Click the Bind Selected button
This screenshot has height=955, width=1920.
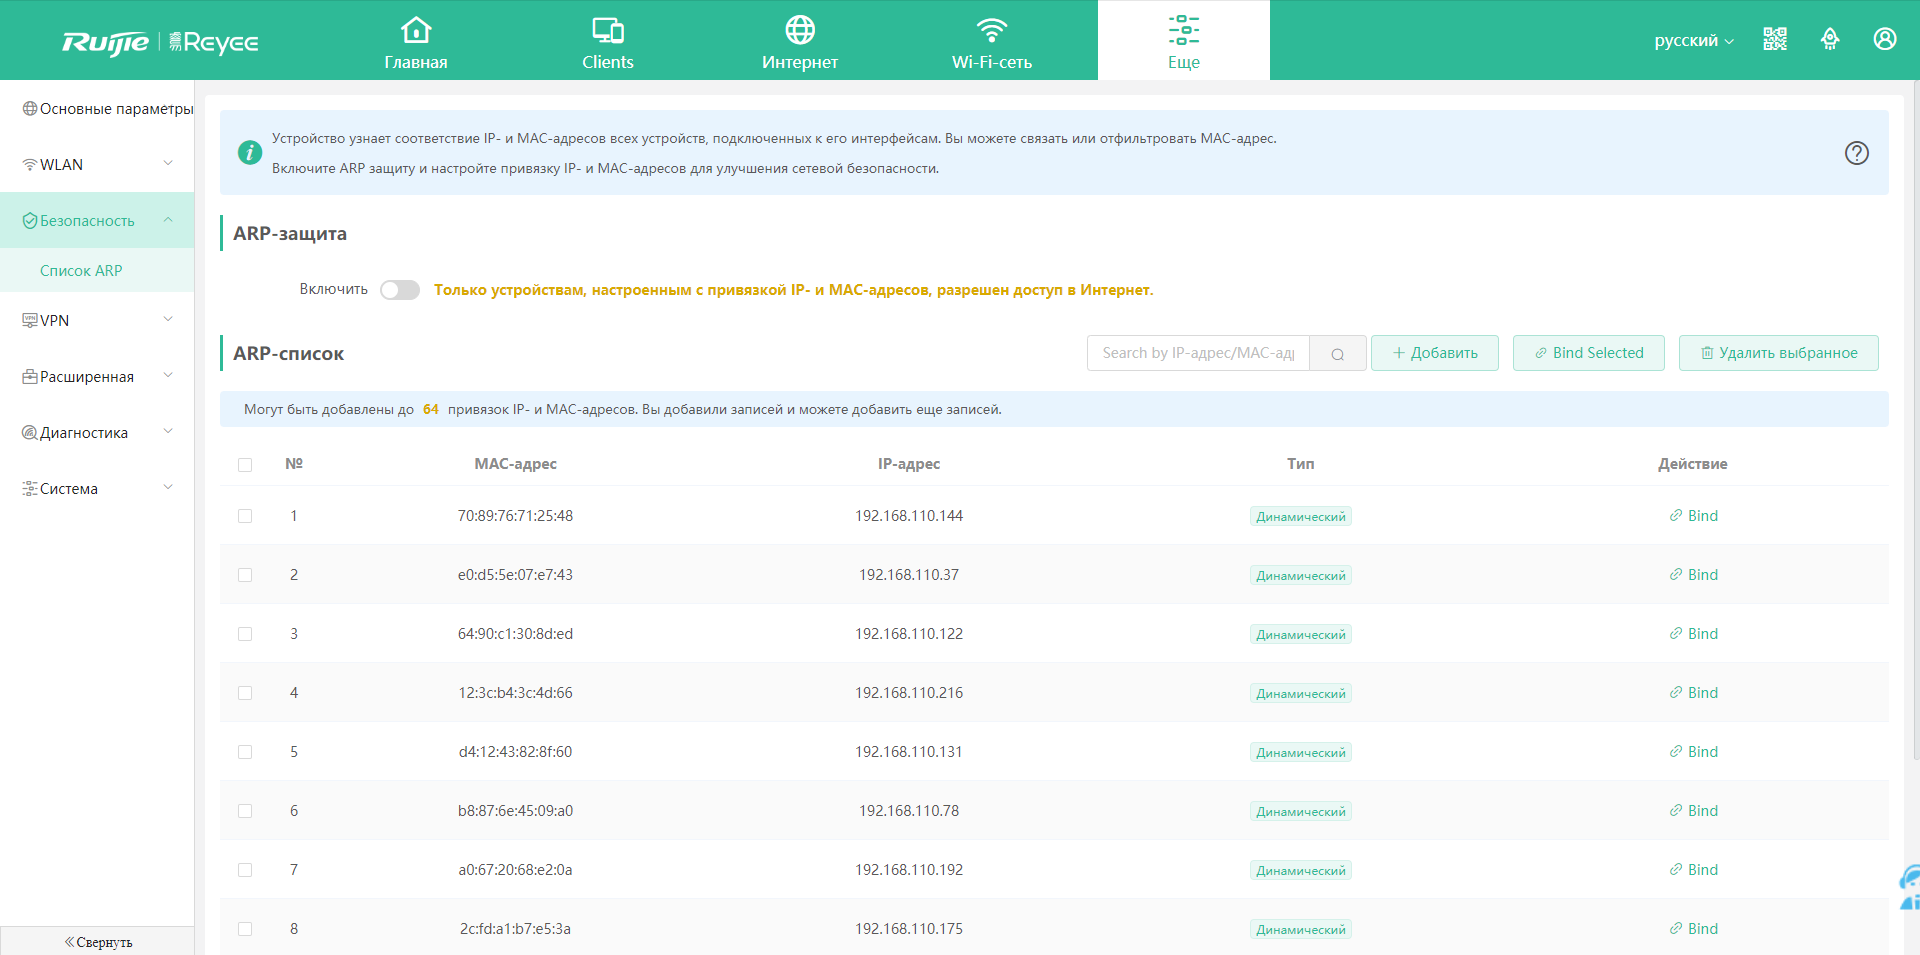(1589, 353)
